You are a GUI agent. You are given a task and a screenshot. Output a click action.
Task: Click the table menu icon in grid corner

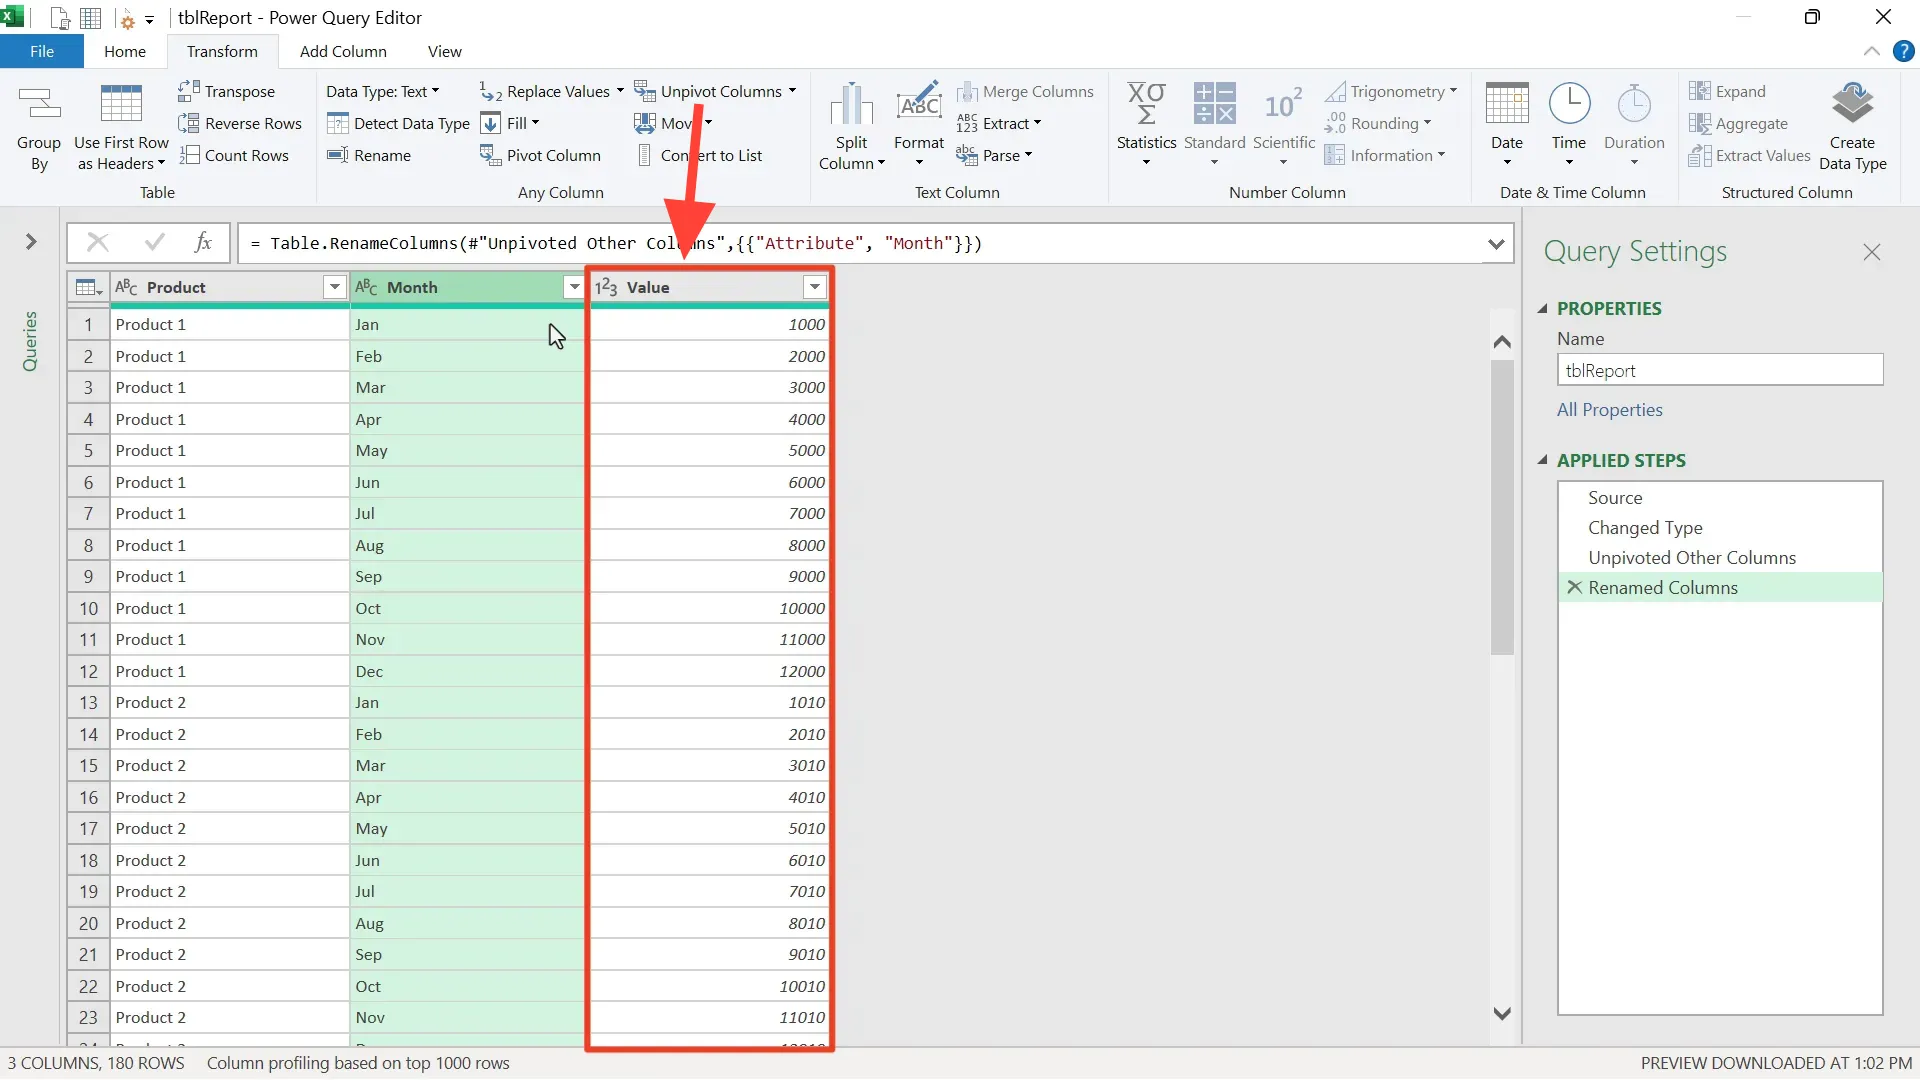(x=88, y=288)
